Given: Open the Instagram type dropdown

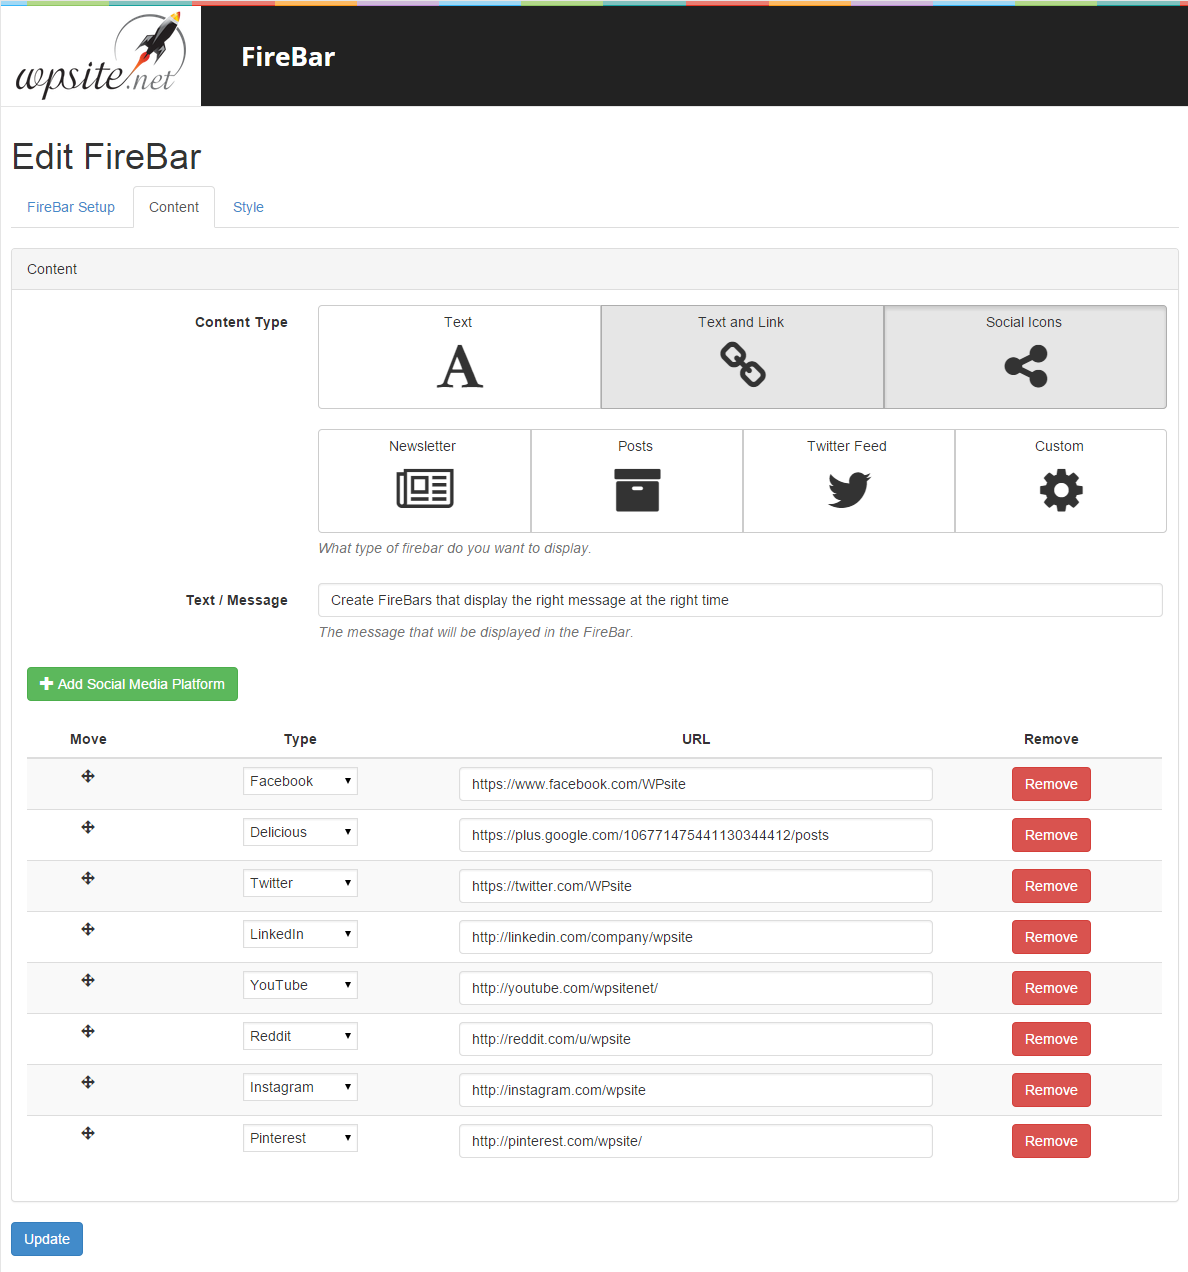Looking at the screenshot, I should pyautogui.click(x=300, y=1087).
